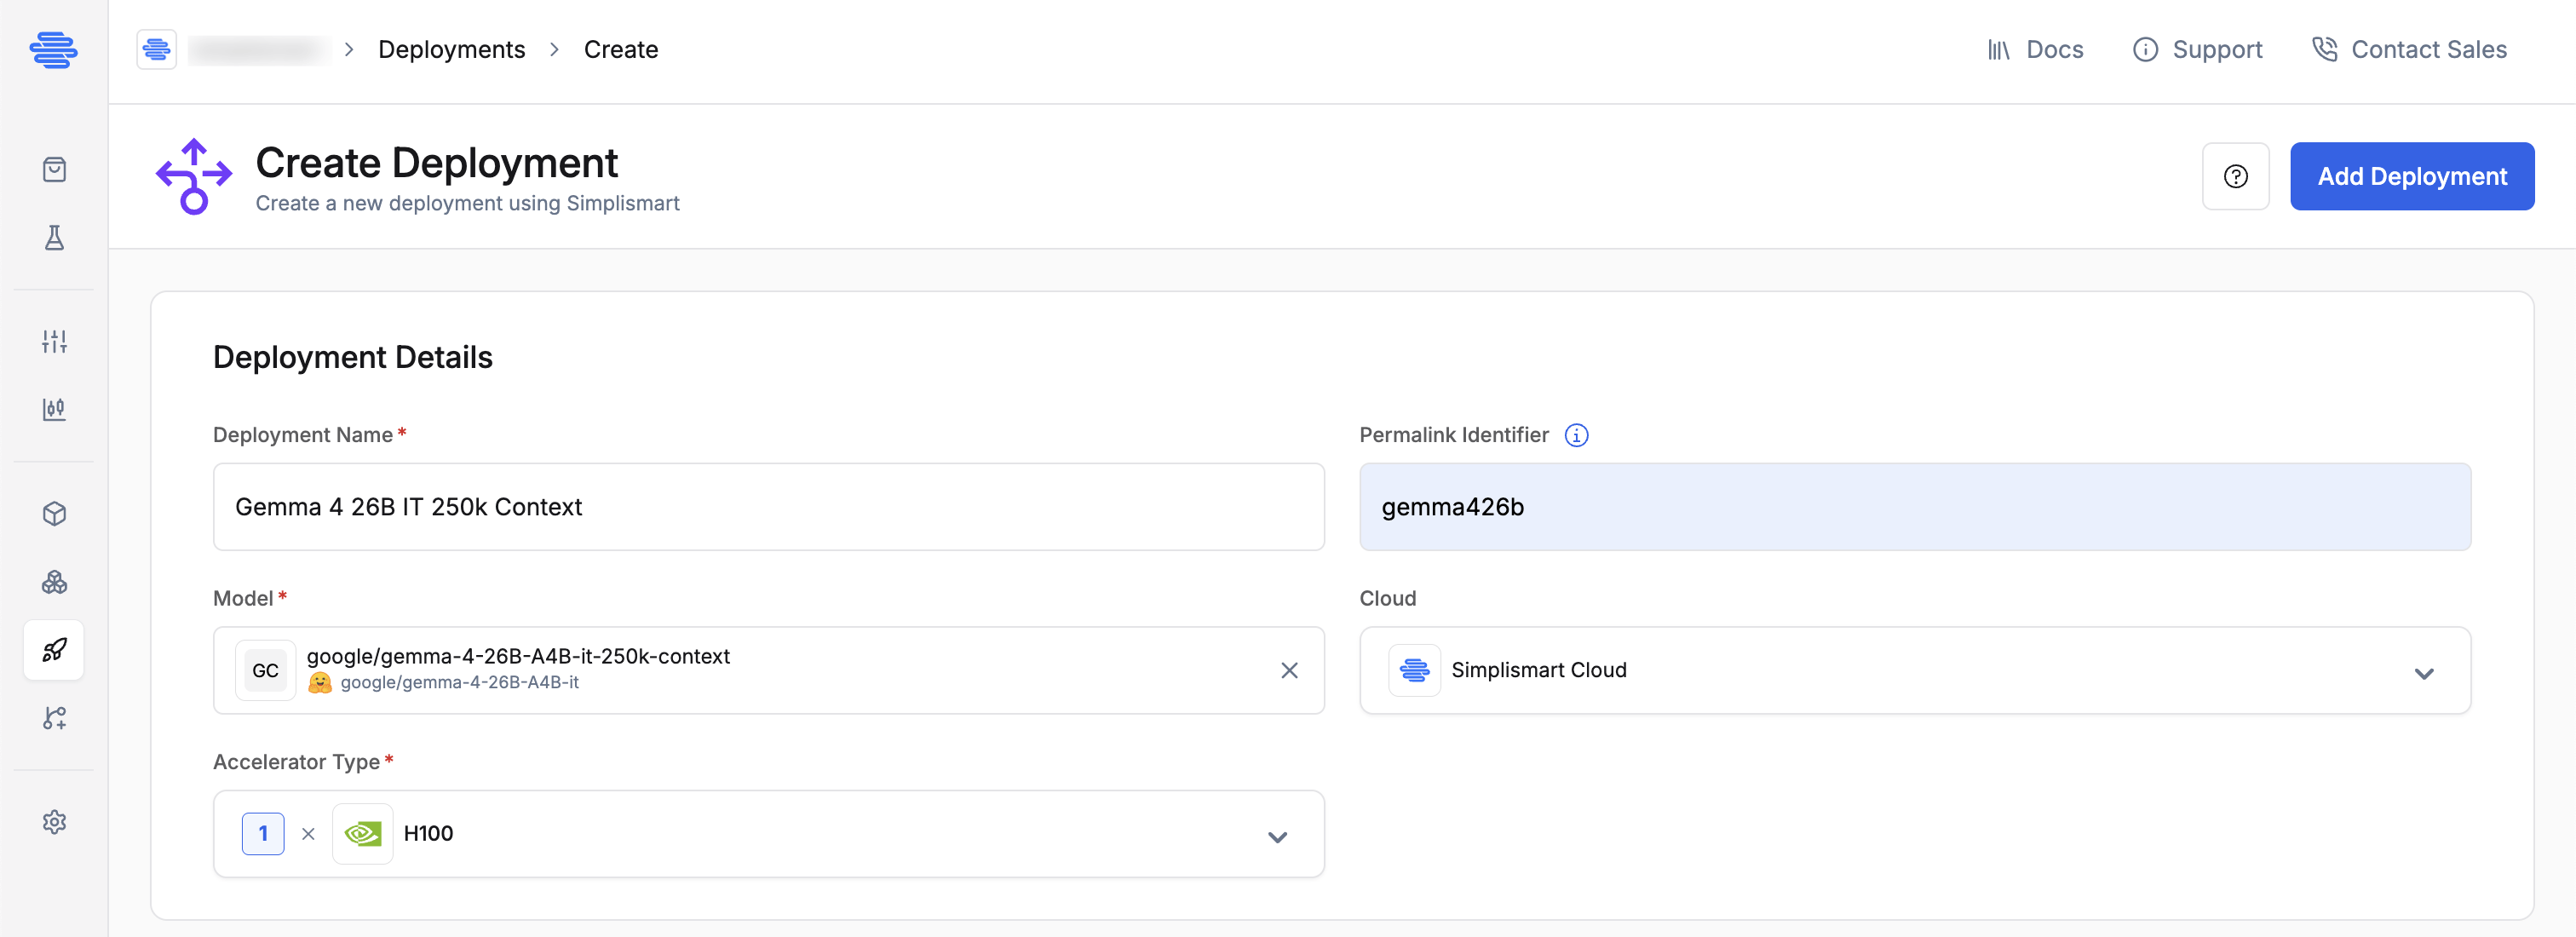The width and height of the screenshot is (2576, 937).
Task: Open the Support link
Action: [2197, 49]
